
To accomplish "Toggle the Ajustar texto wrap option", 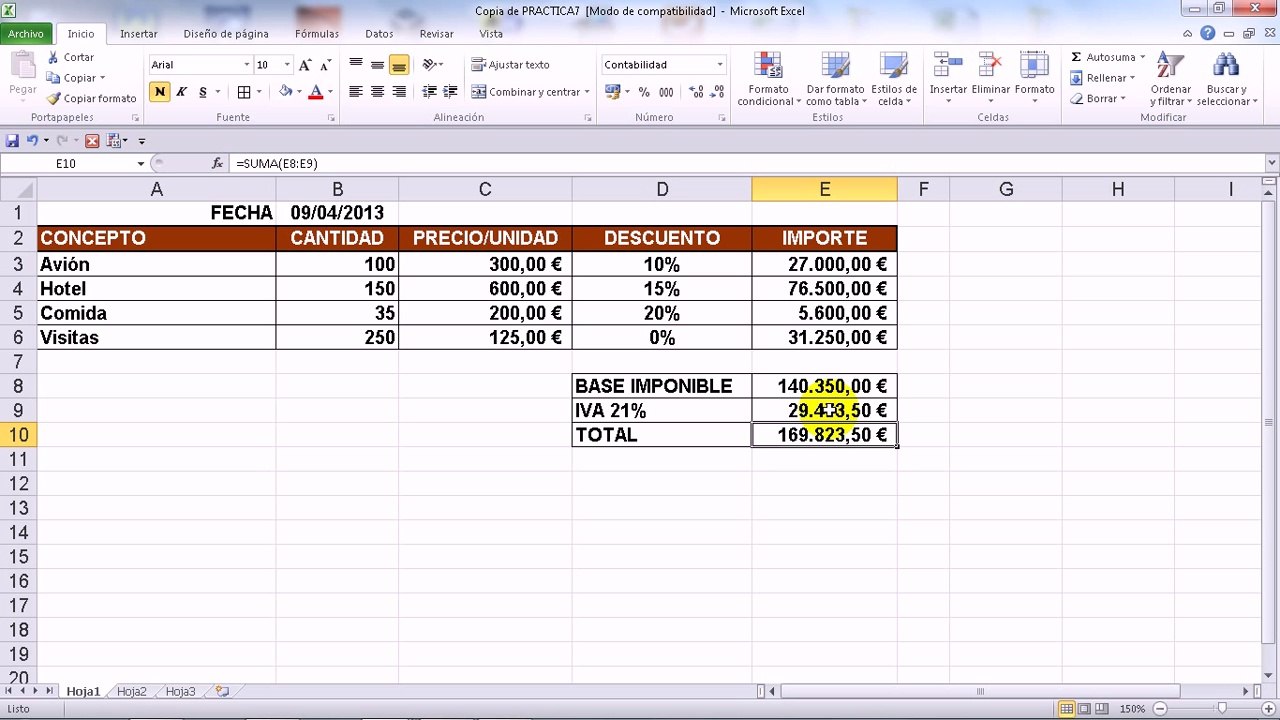I will tap(511, 65).
